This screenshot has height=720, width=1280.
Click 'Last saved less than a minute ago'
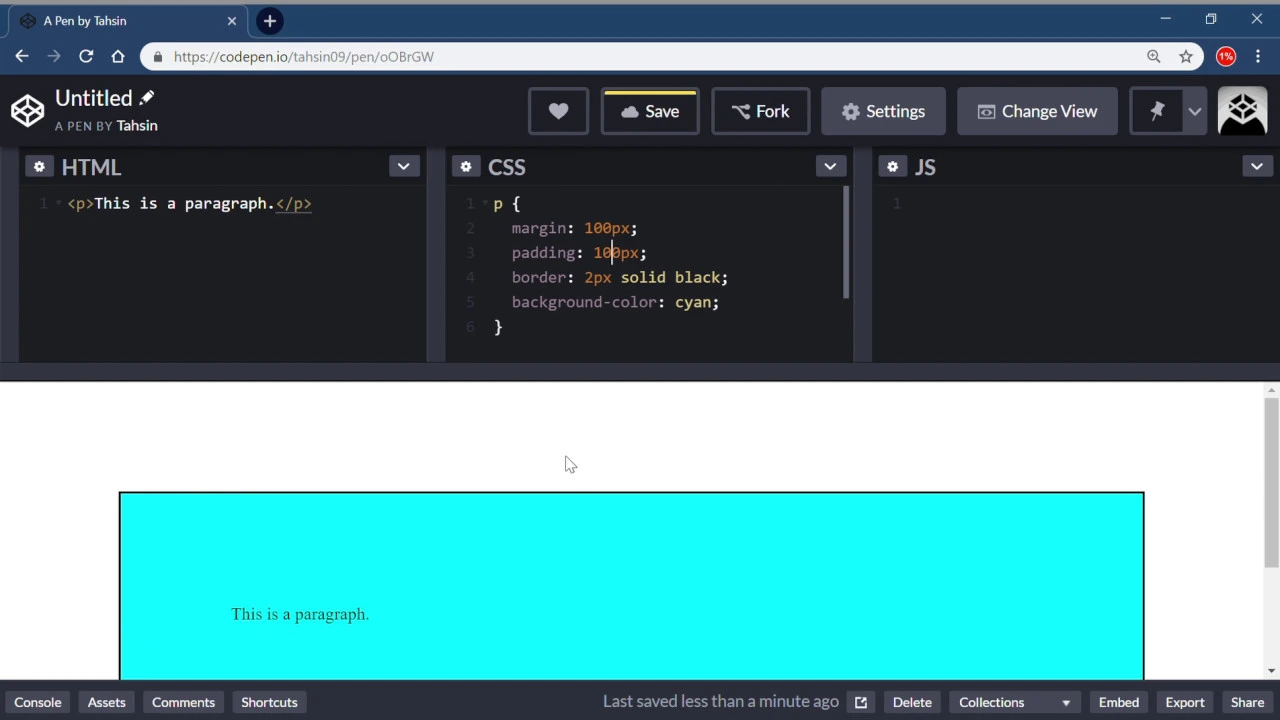tap(721, 702)
